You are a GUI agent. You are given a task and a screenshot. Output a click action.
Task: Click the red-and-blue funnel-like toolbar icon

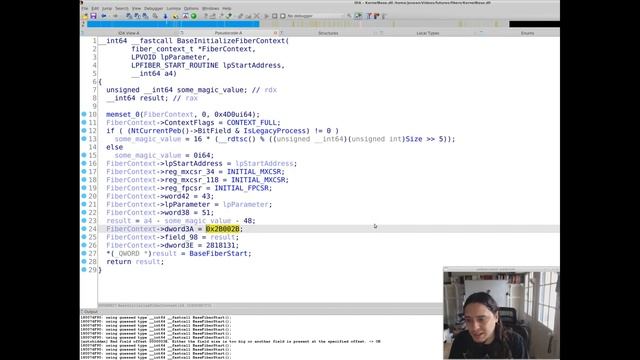click(x=369, y=16)
